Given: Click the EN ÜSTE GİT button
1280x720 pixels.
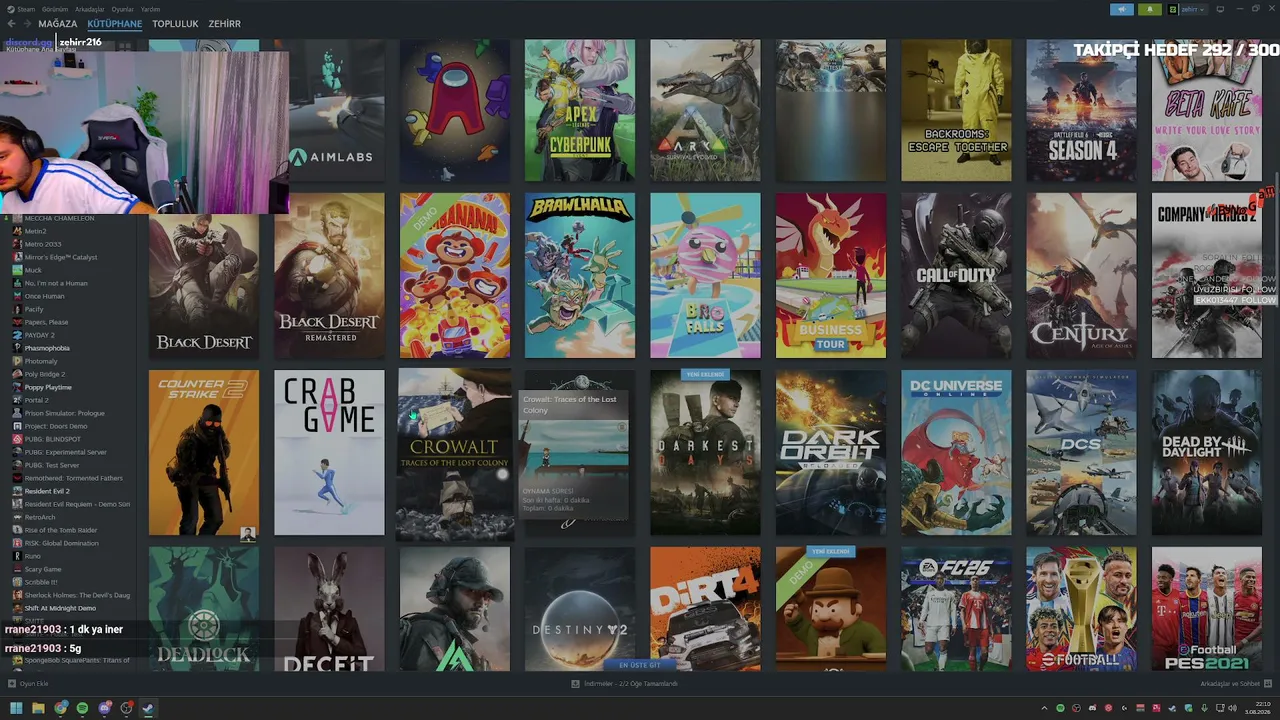Looking at the screenshot, I should click(640, 665).
